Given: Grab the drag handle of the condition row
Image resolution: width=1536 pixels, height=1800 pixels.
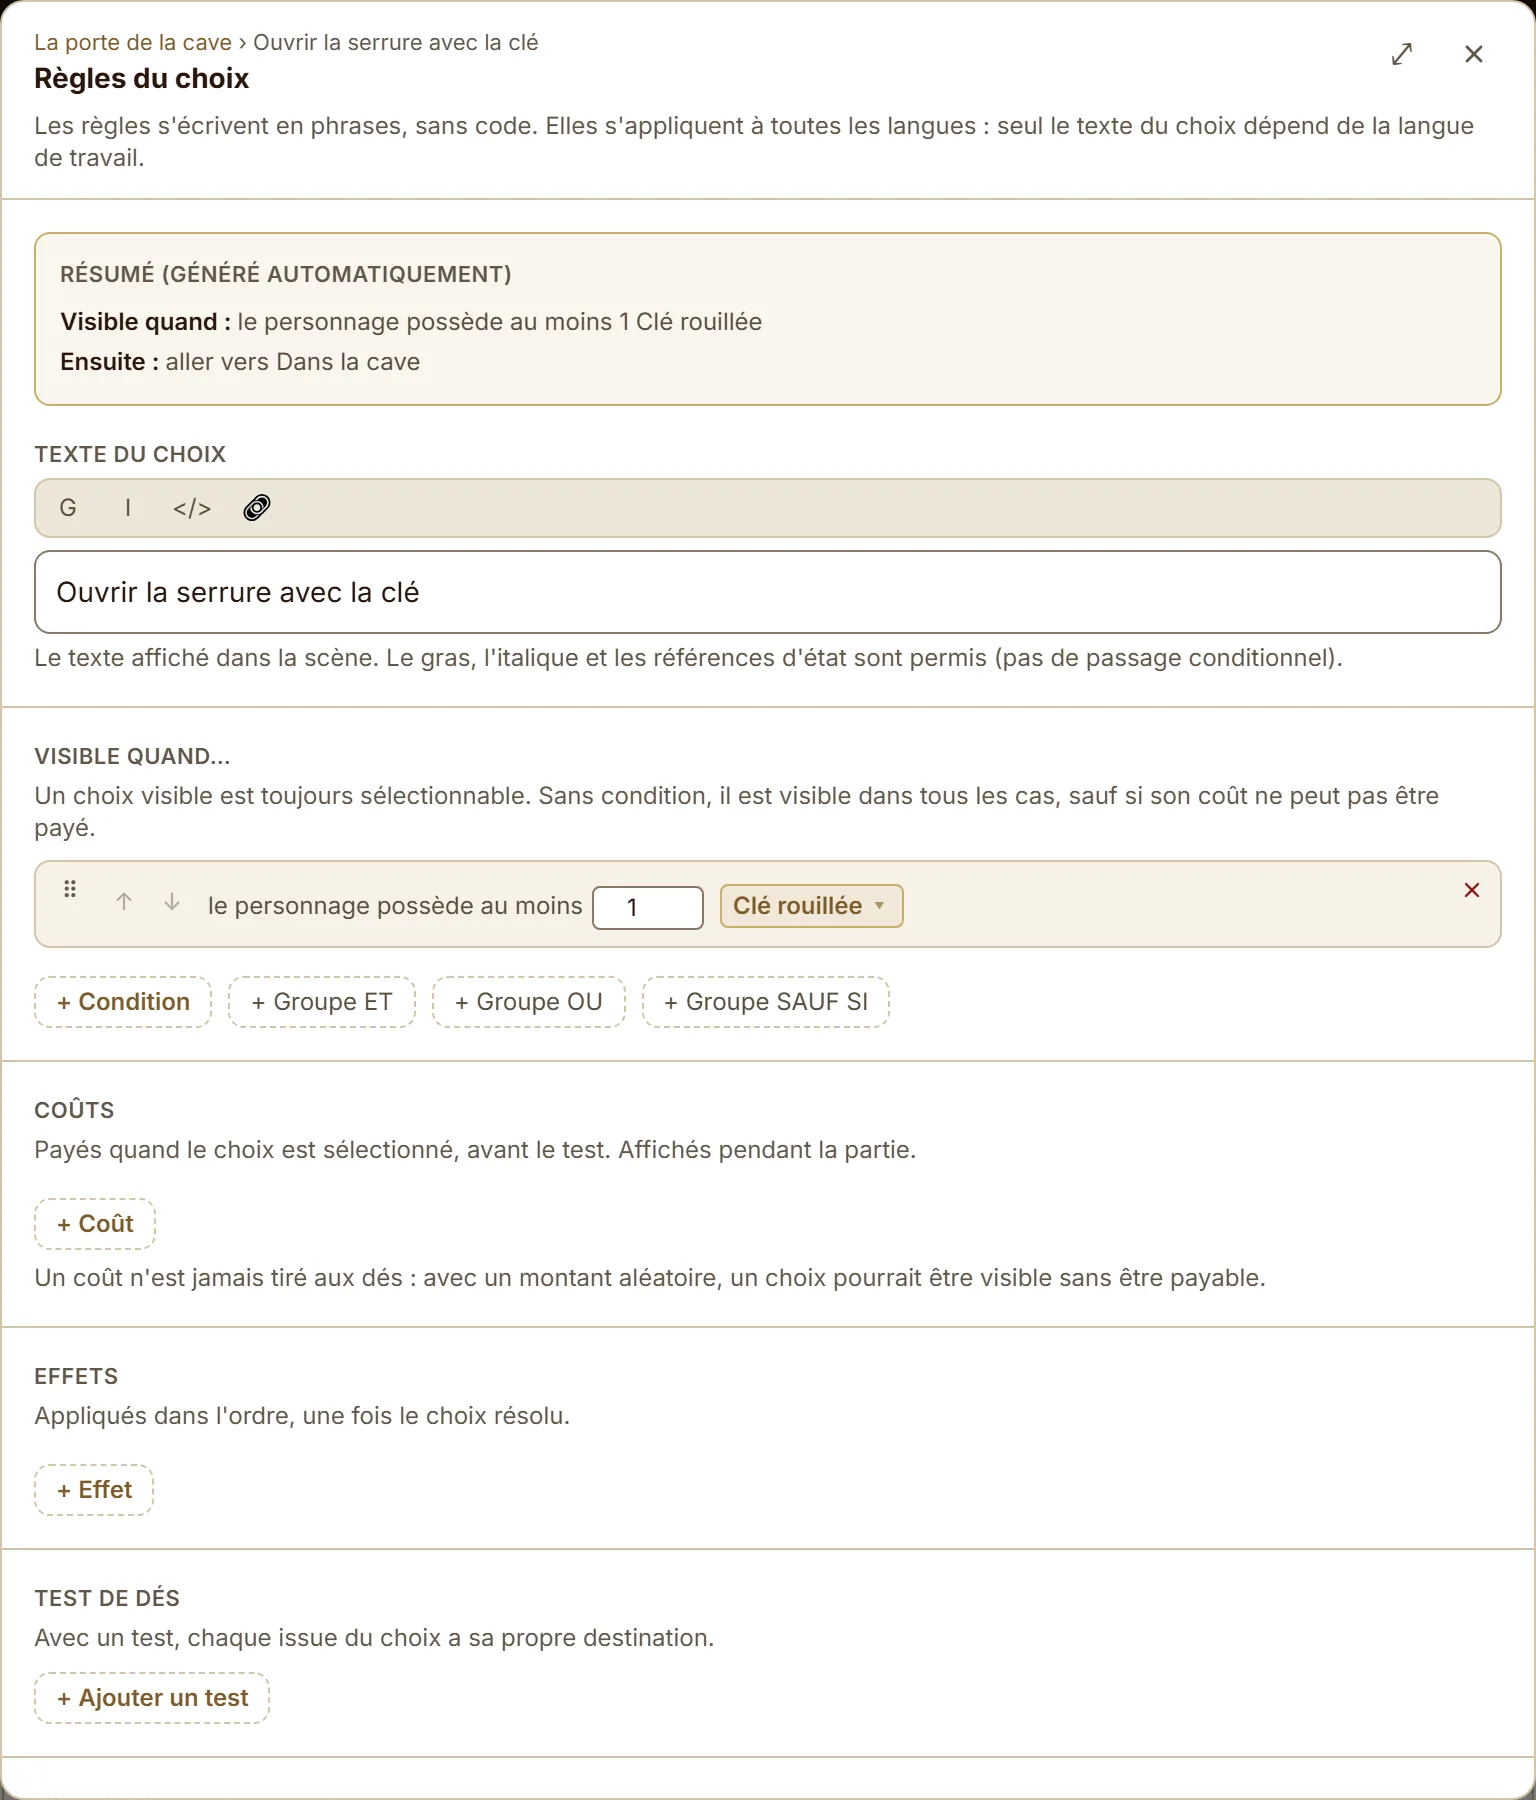Looking at the screenshot, I should click(70, 889).
